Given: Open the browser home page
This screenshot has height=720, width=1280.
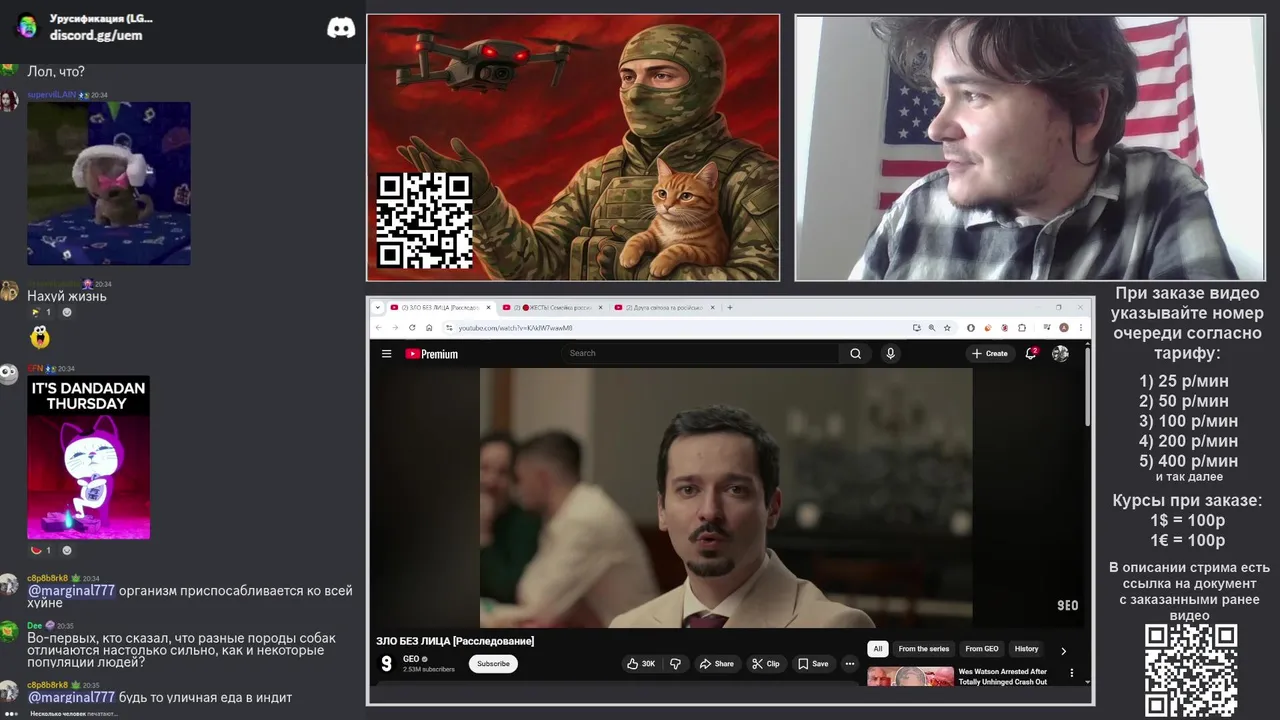Looking at the screenshot, I should click(x=429, y=327).
